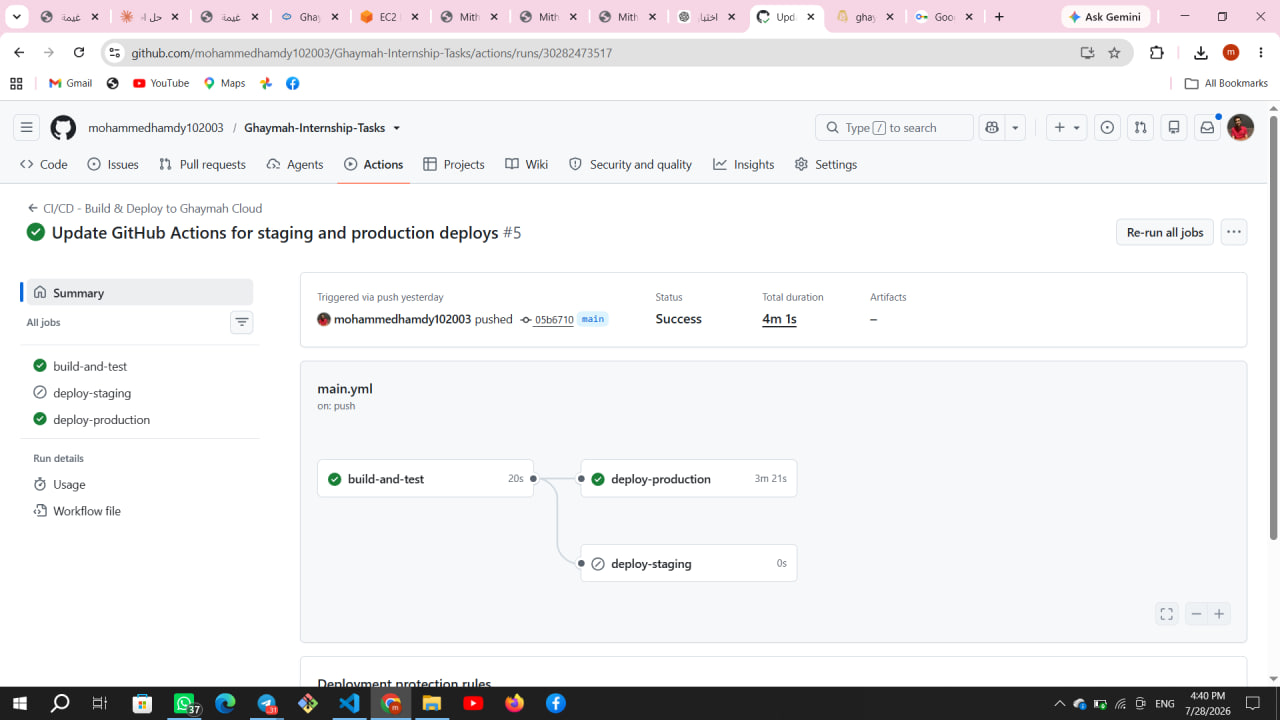Open mohammedhamdy102003 pusher profile link
Screen dimensions: 1280x720
(x=402, y=319)
